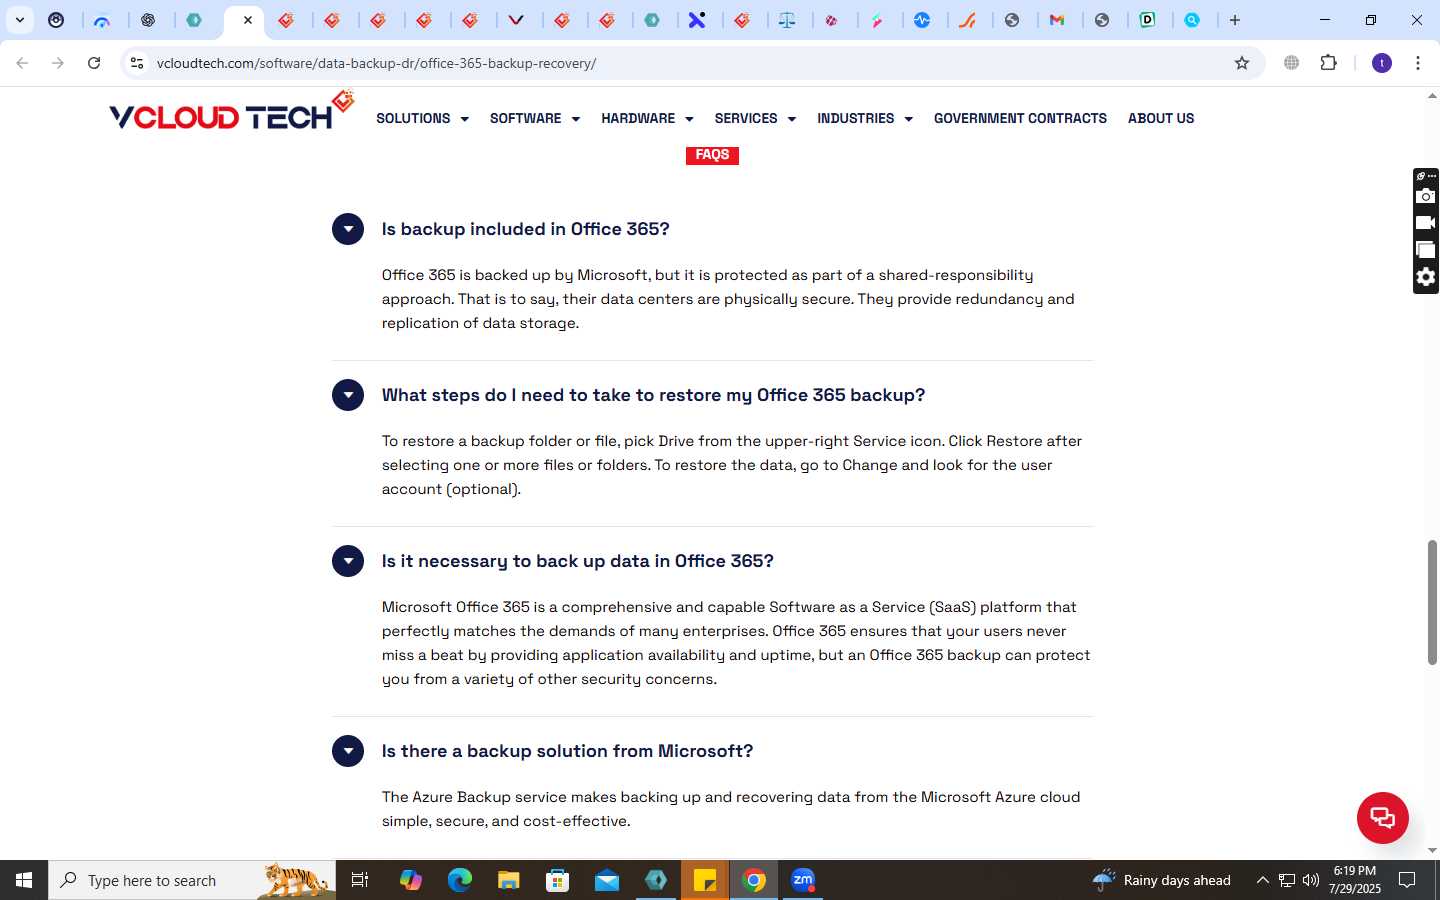
Task: Open a new browser tab
Action: coord(1235,20)
